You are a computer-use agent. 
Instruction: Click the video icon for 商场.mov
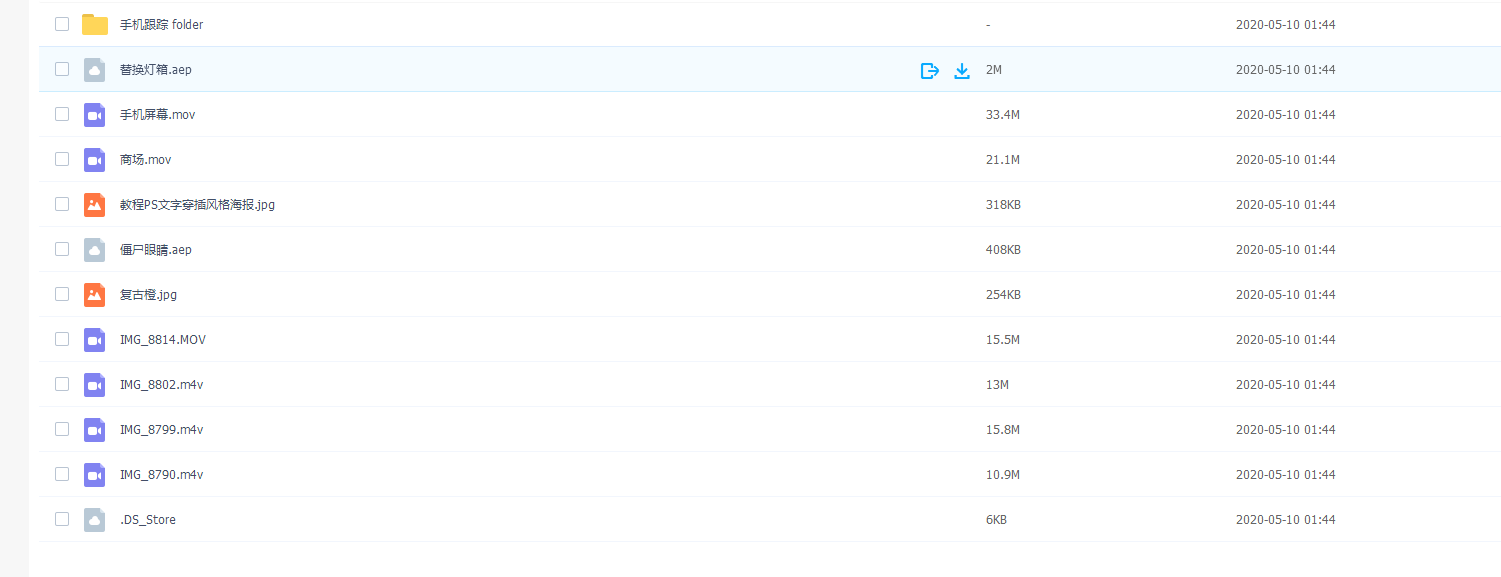pos(95,159)
